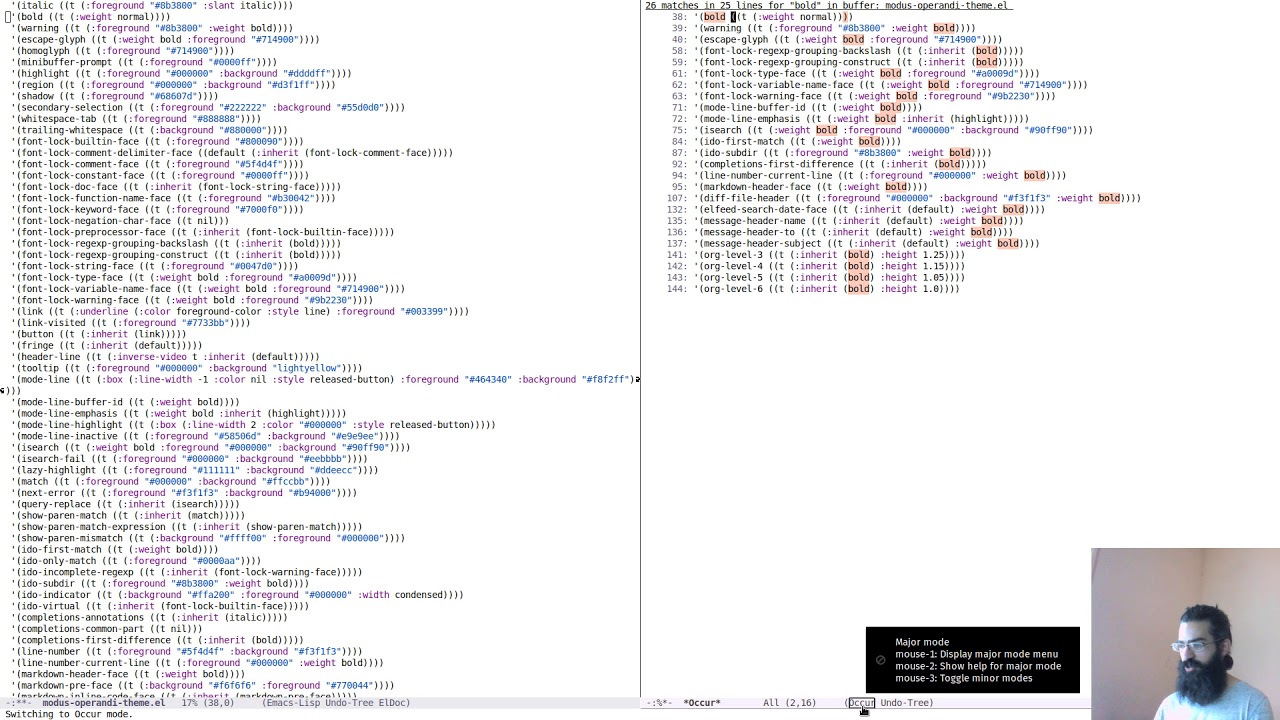Click the -:%*- read-only status flags of Occur
The image size is (1280, 720).
click(x=659, y=703)
